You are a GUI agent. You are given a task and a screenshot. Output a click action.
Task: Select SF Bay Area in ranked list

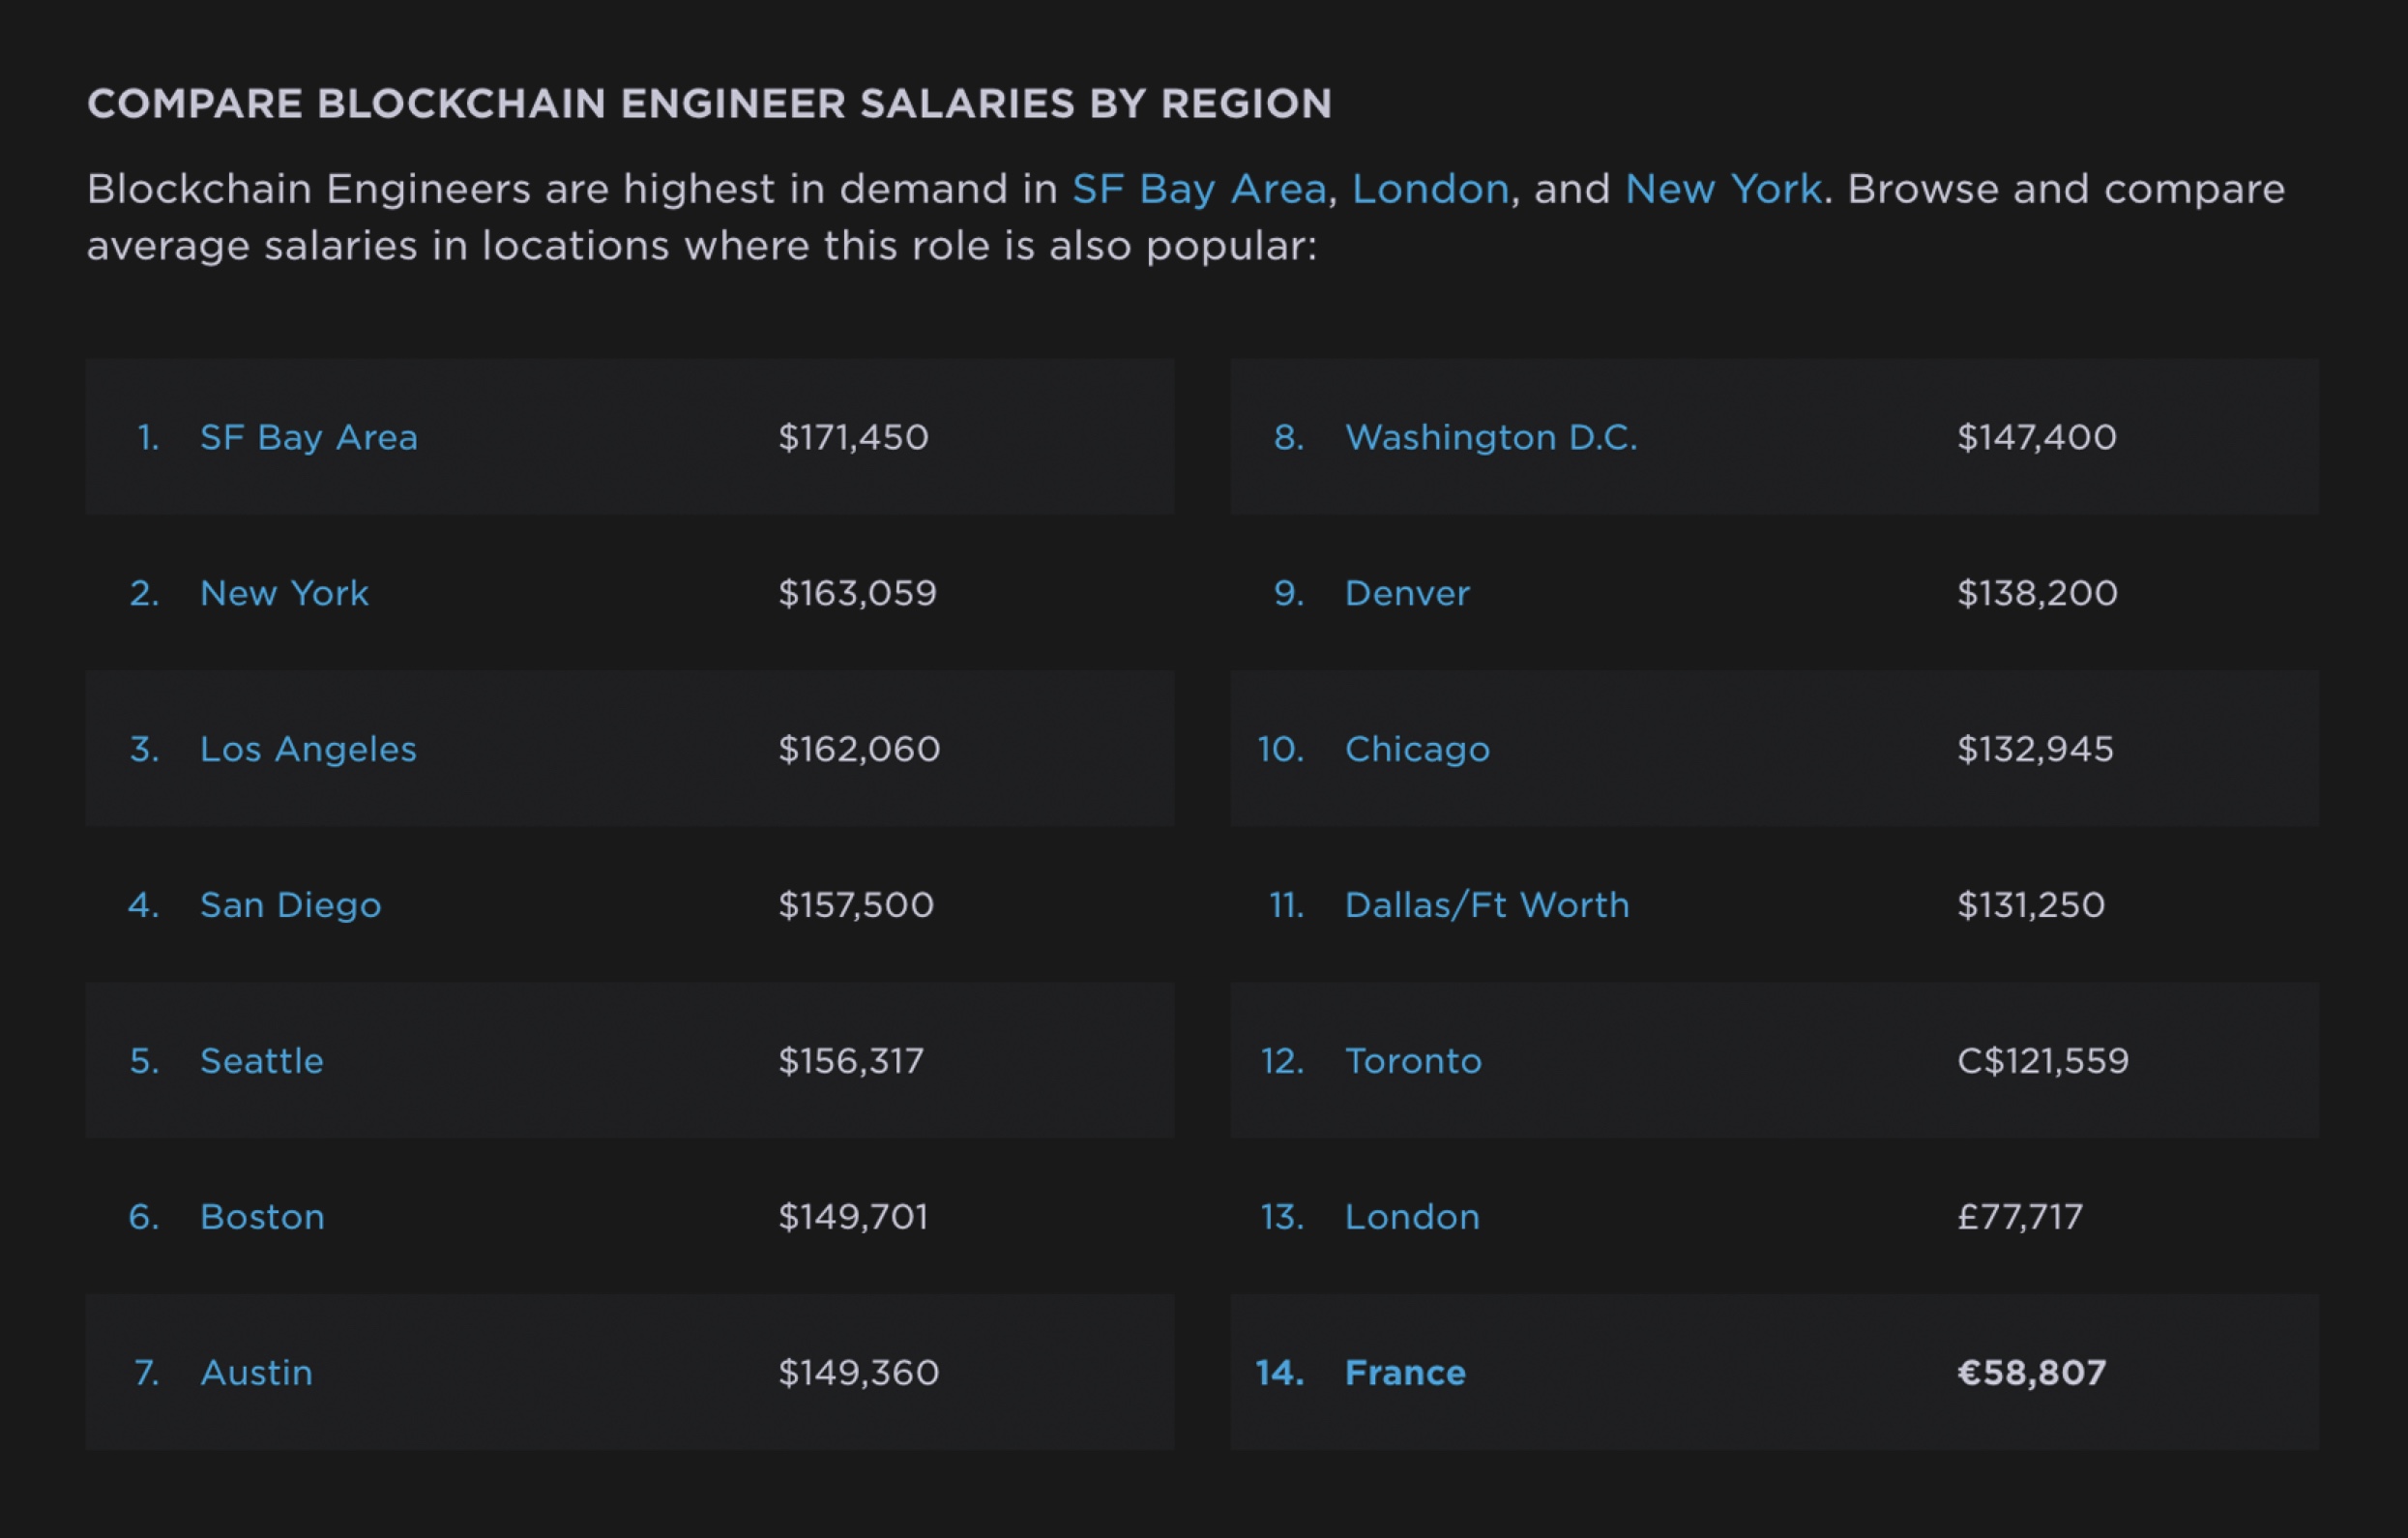pos(308,437)
